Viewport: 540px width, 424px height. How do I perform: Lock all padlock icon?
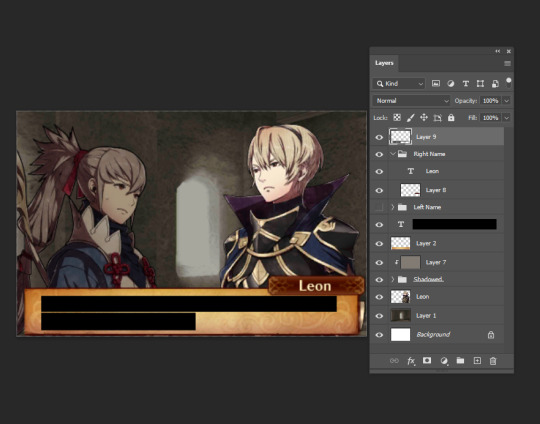point(451,118)
